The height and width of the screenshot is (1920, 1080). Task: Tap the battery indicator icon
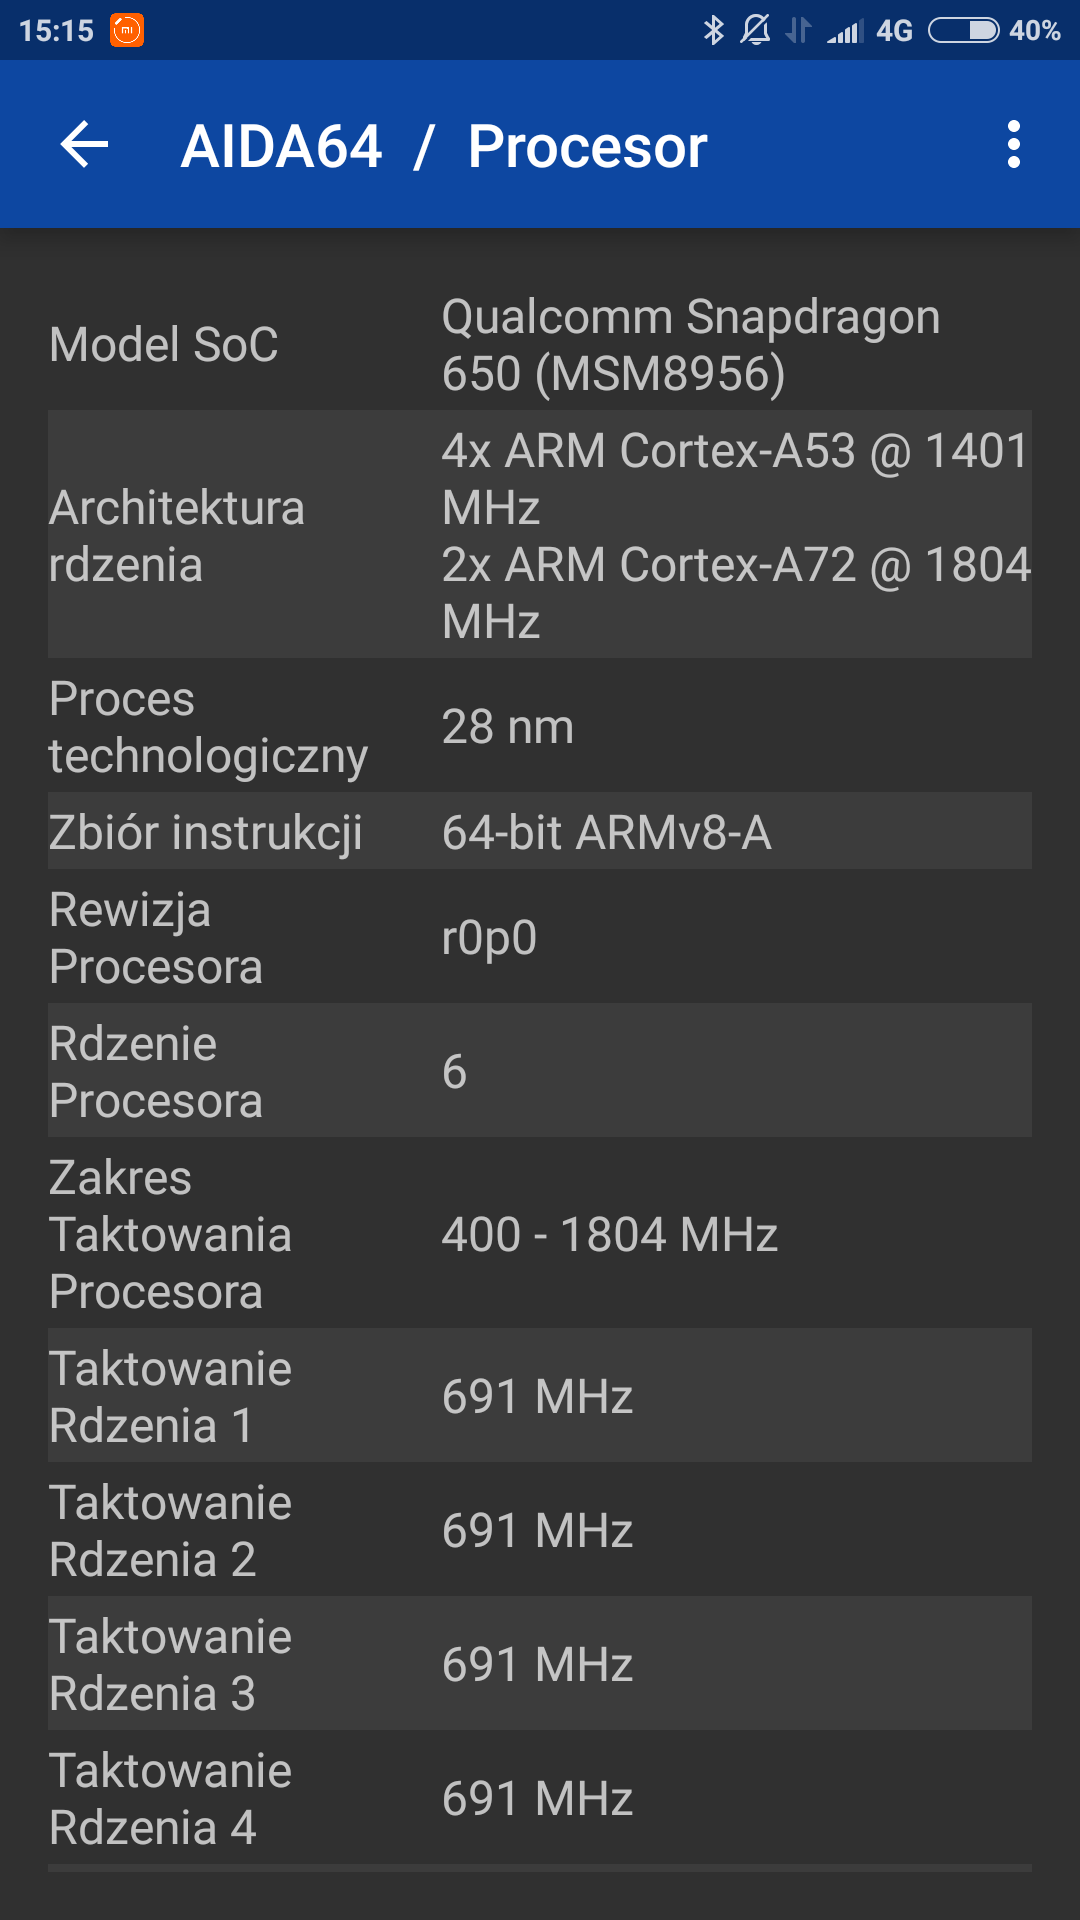click(963, 30)
